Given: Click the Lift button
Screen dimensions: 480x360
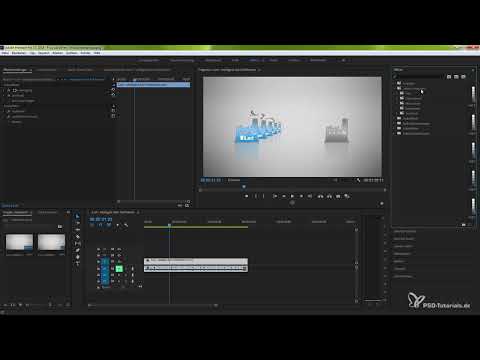Looking at the screenshot, I should click(x=320, y=196).
